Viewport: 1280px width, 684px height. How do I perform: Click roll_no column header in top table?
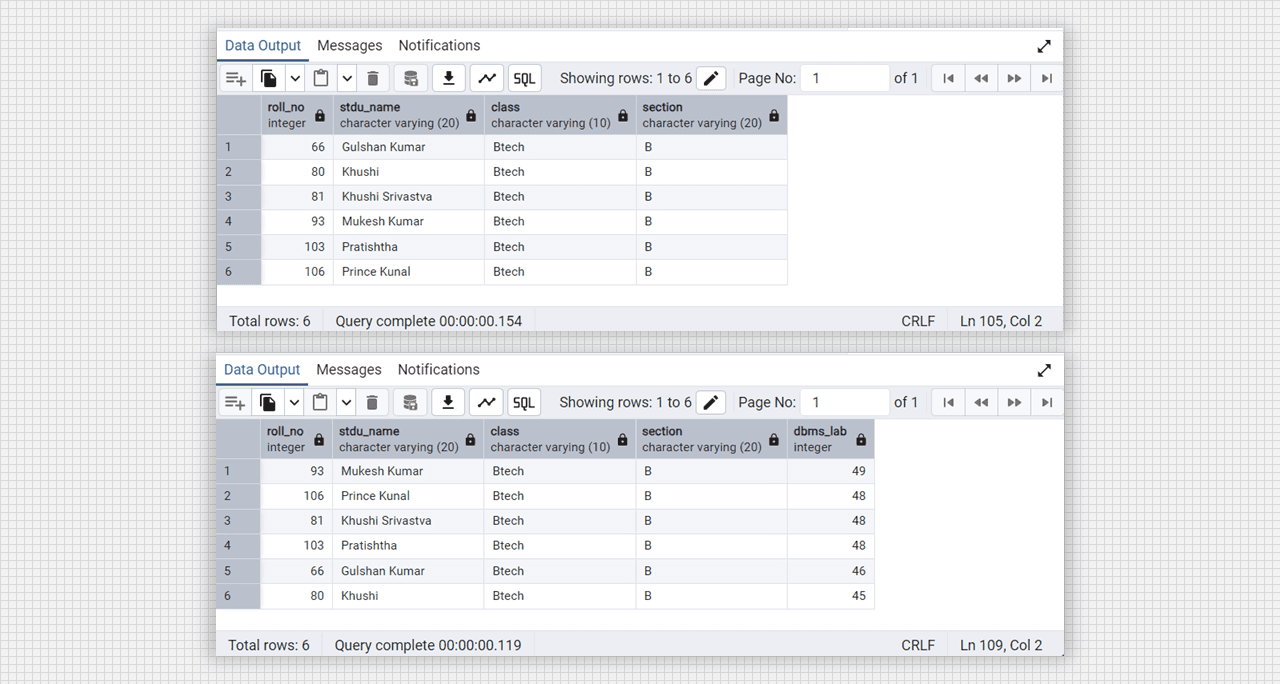(297, 115)
